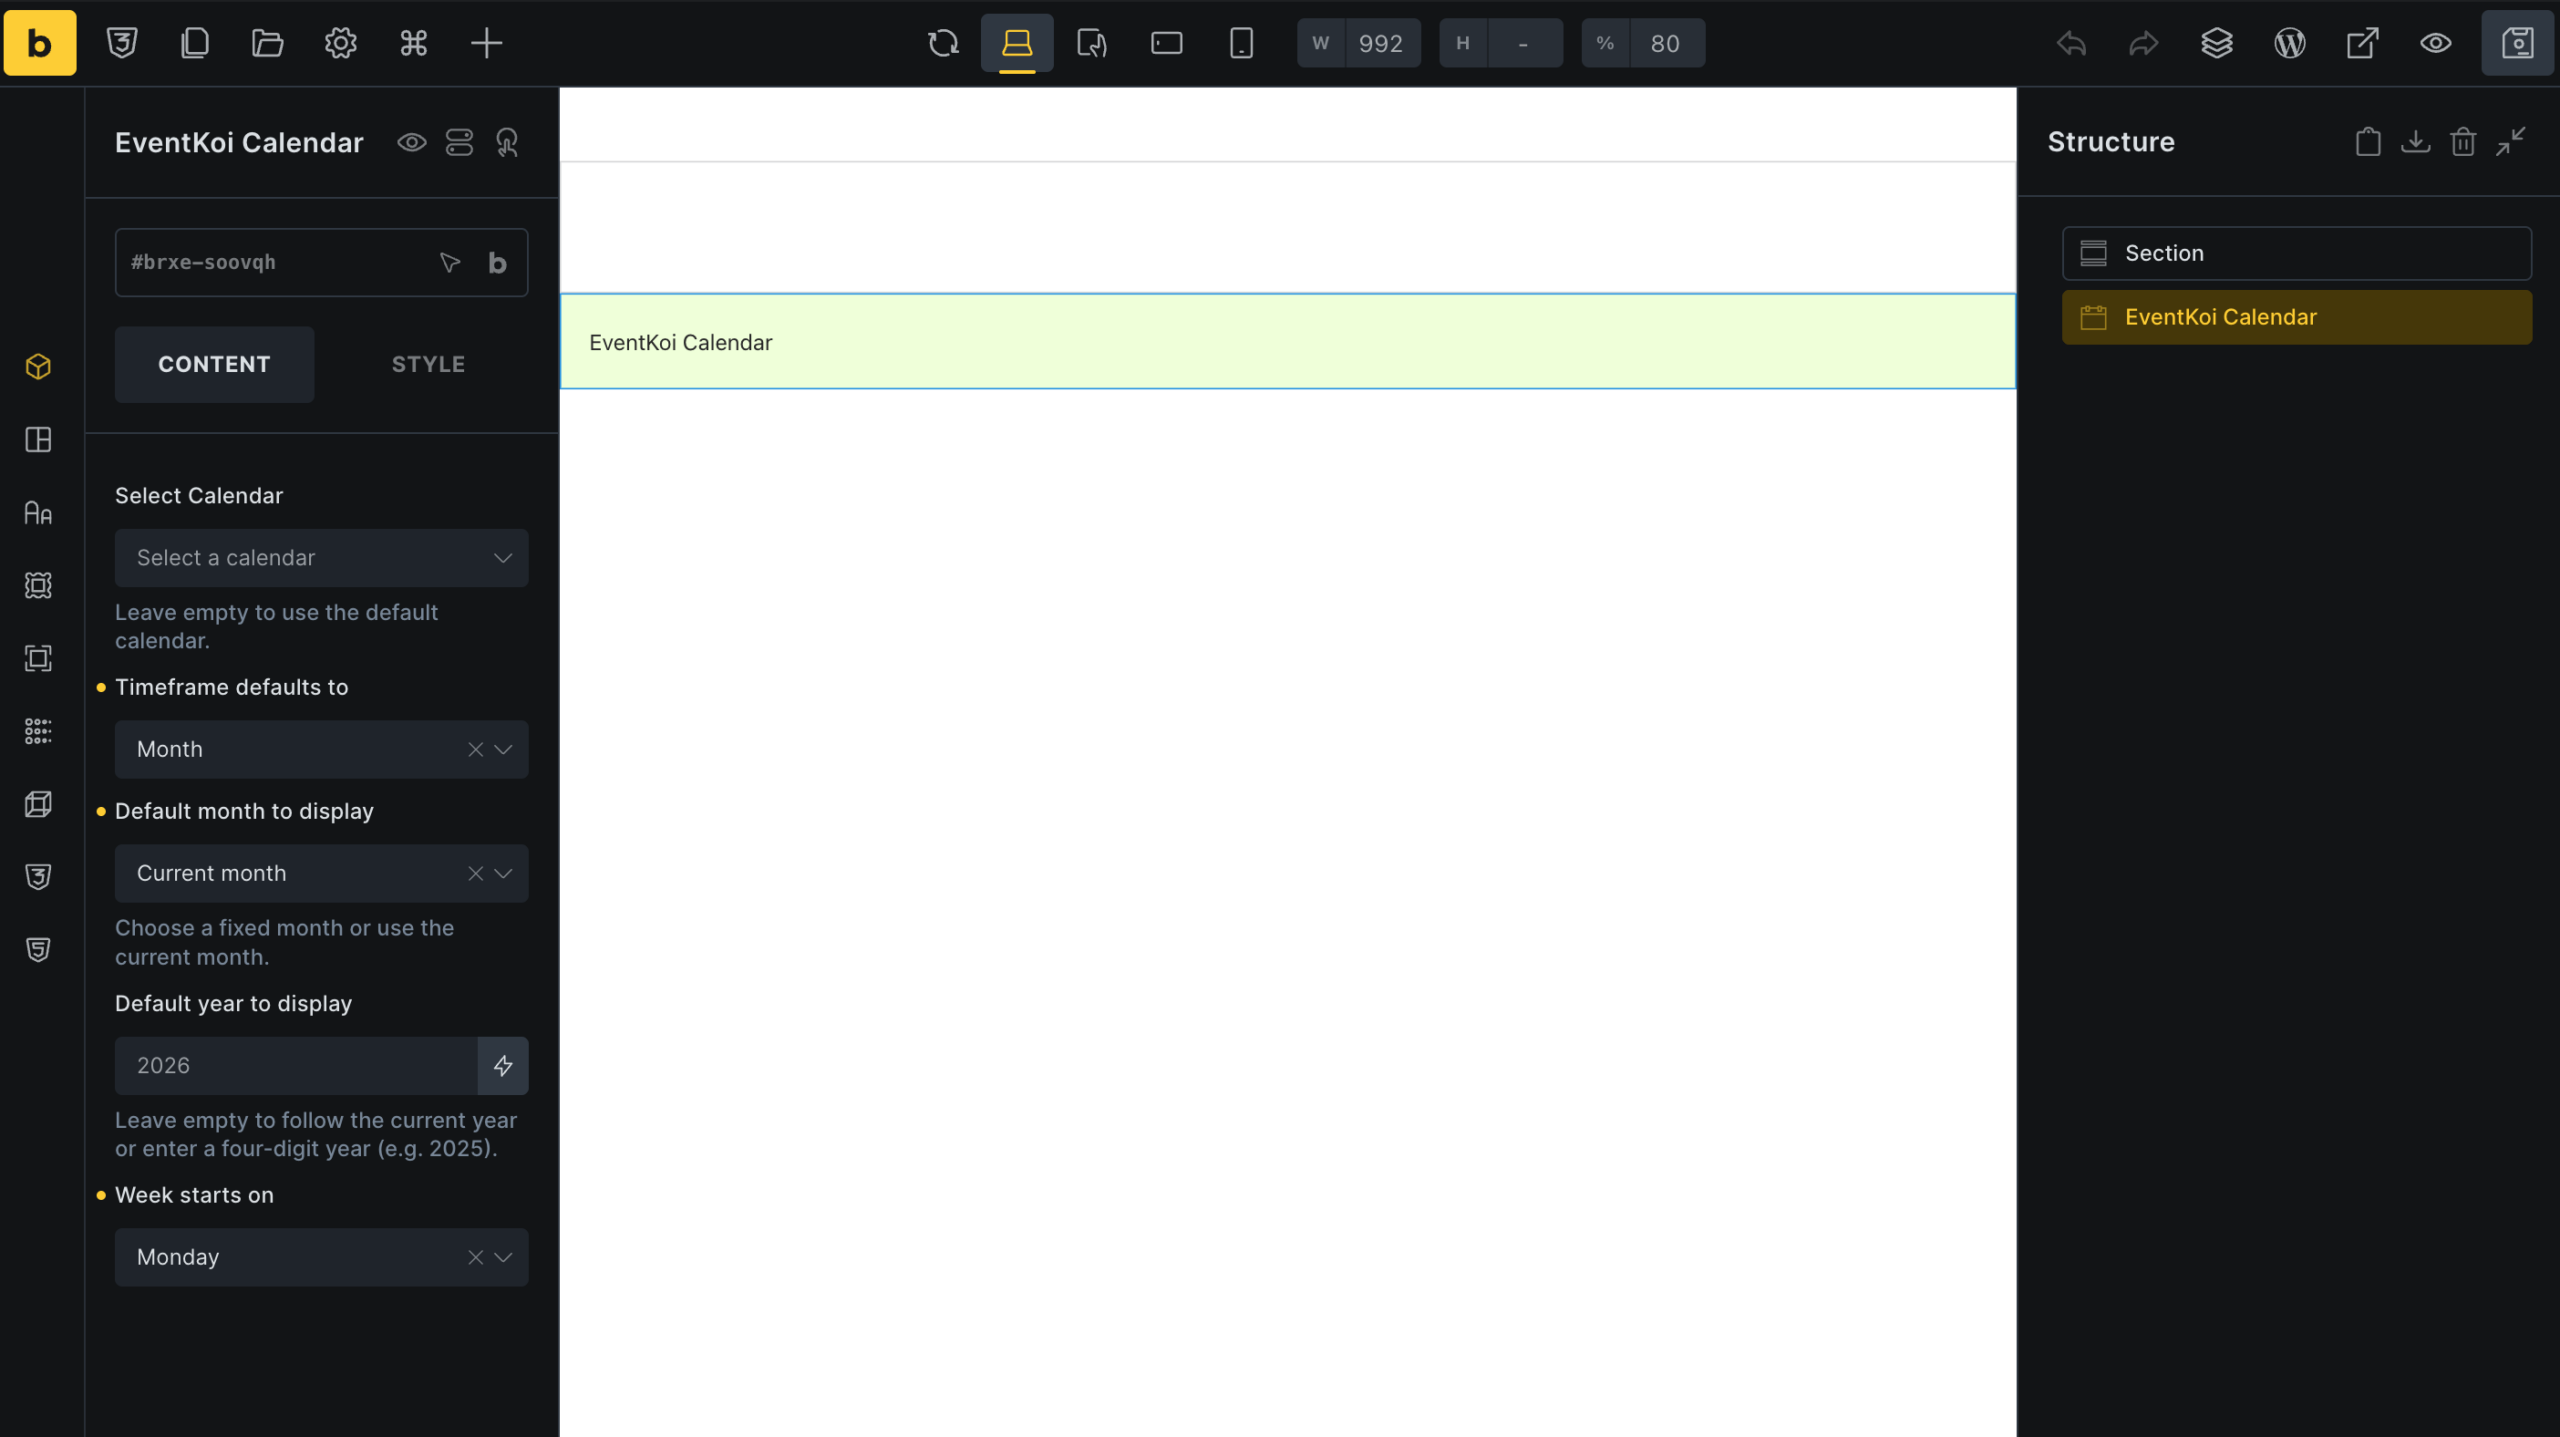Viewport: 2560px width, 1437px height.
Task: Select Section in the Structure panel
Action: click(x=2296, y=253)
